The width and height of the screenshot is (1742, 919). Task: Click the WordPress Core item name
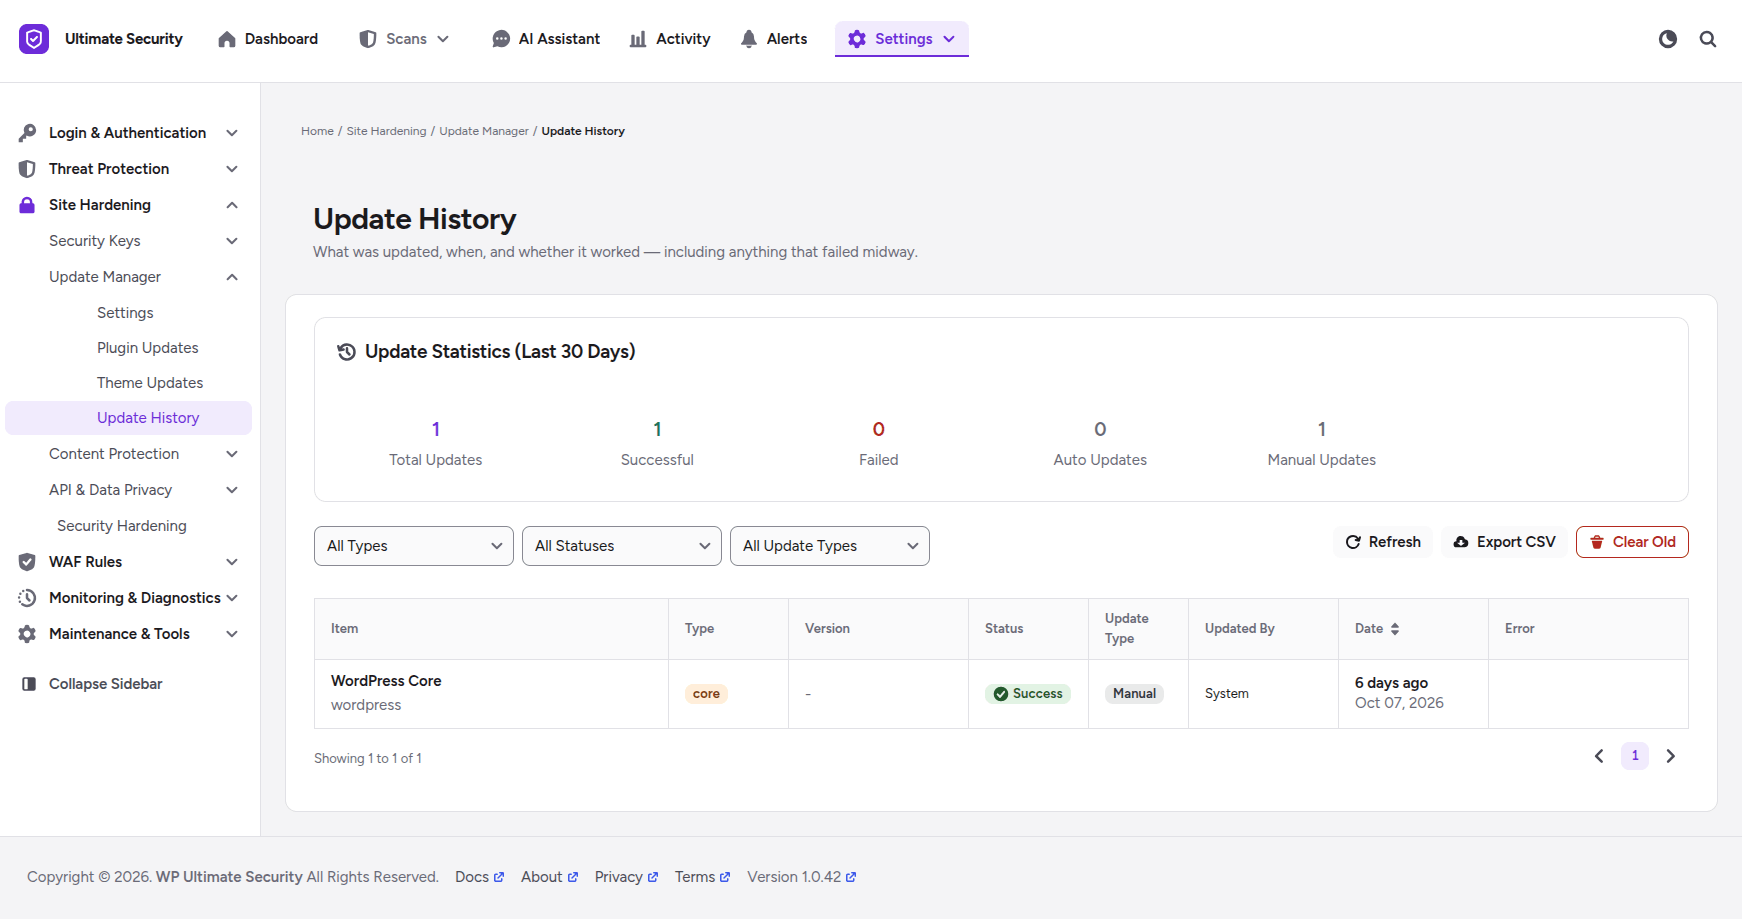386,681
